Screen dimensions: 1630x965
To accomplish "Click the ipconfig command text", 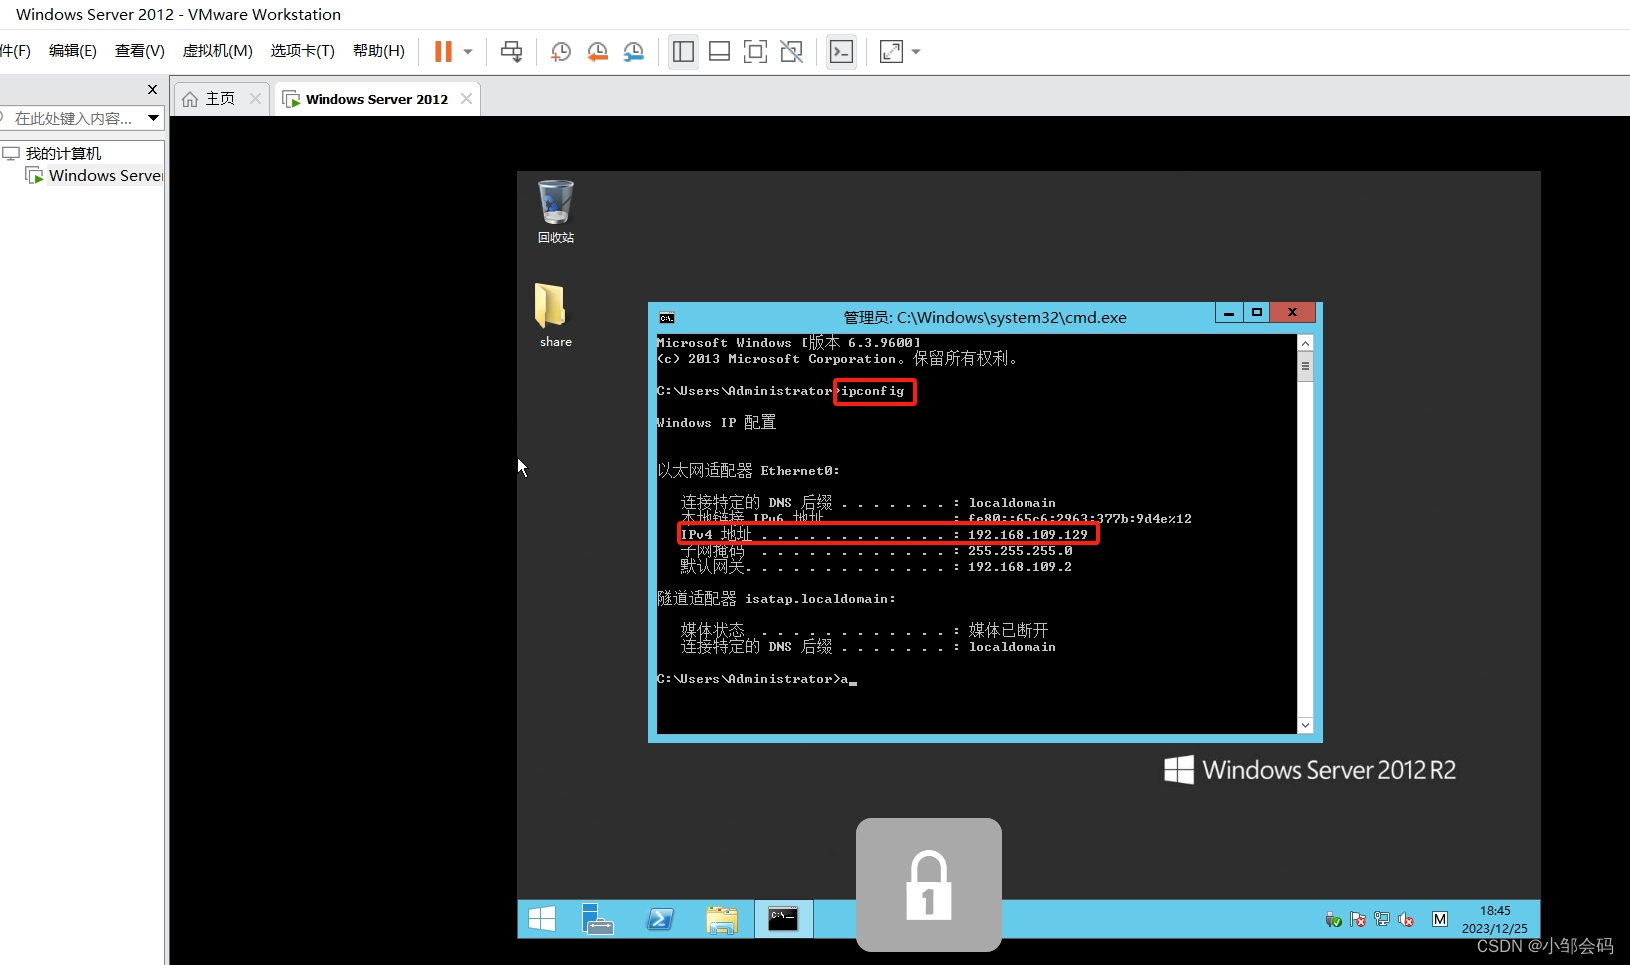I will point(873,391).
